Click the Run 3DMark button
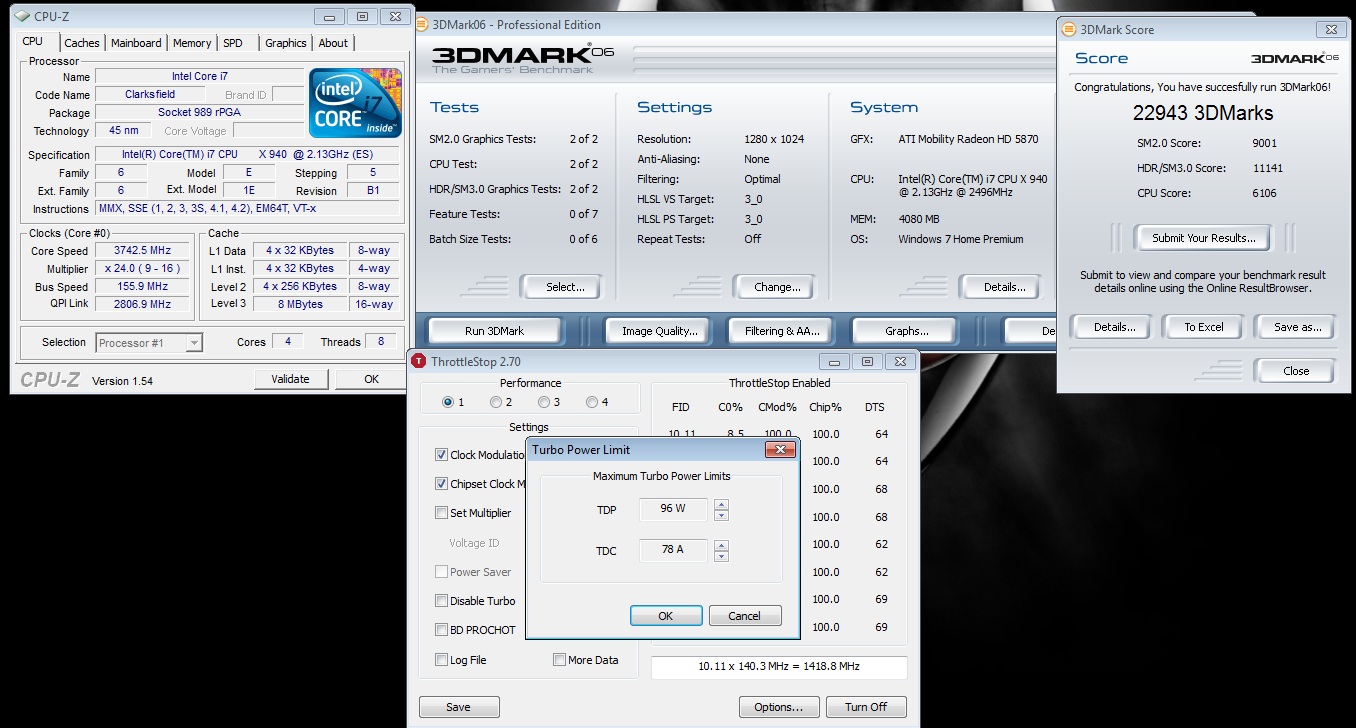Viewport: 1356px width, 728px height. pyautogui.click(x=495, y=331)
